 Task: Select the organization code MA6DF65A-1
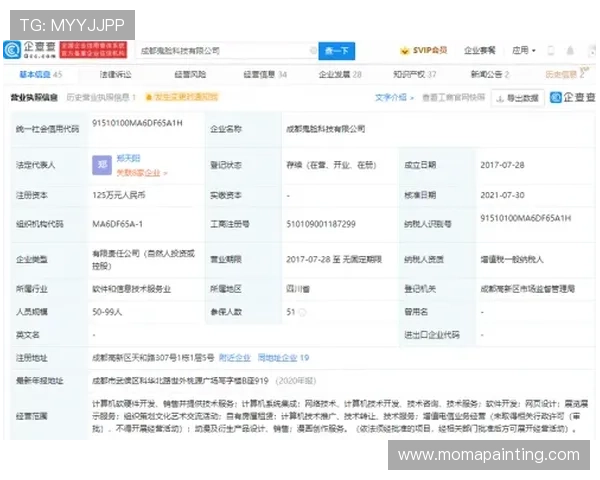point(117,224)
